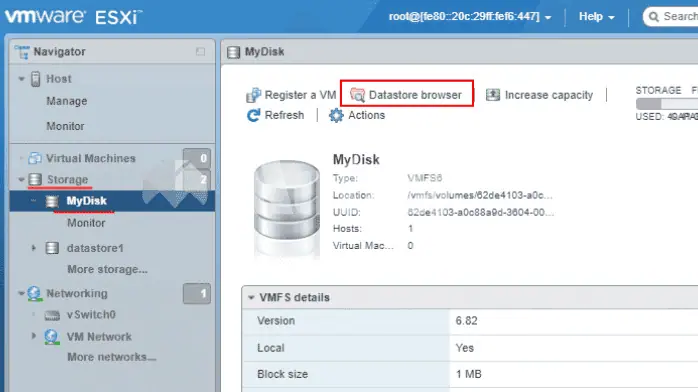Select datastore1 label in Navigator
This screenshot has height=392, width=698.
[x=95, y=248]
